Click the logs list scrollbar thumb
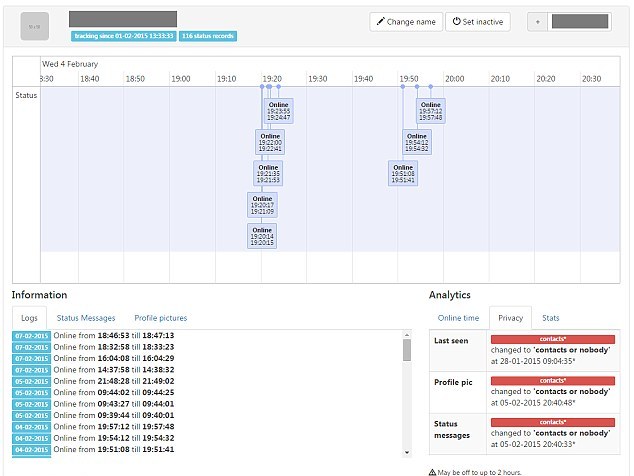 click(x=407, y=349)
